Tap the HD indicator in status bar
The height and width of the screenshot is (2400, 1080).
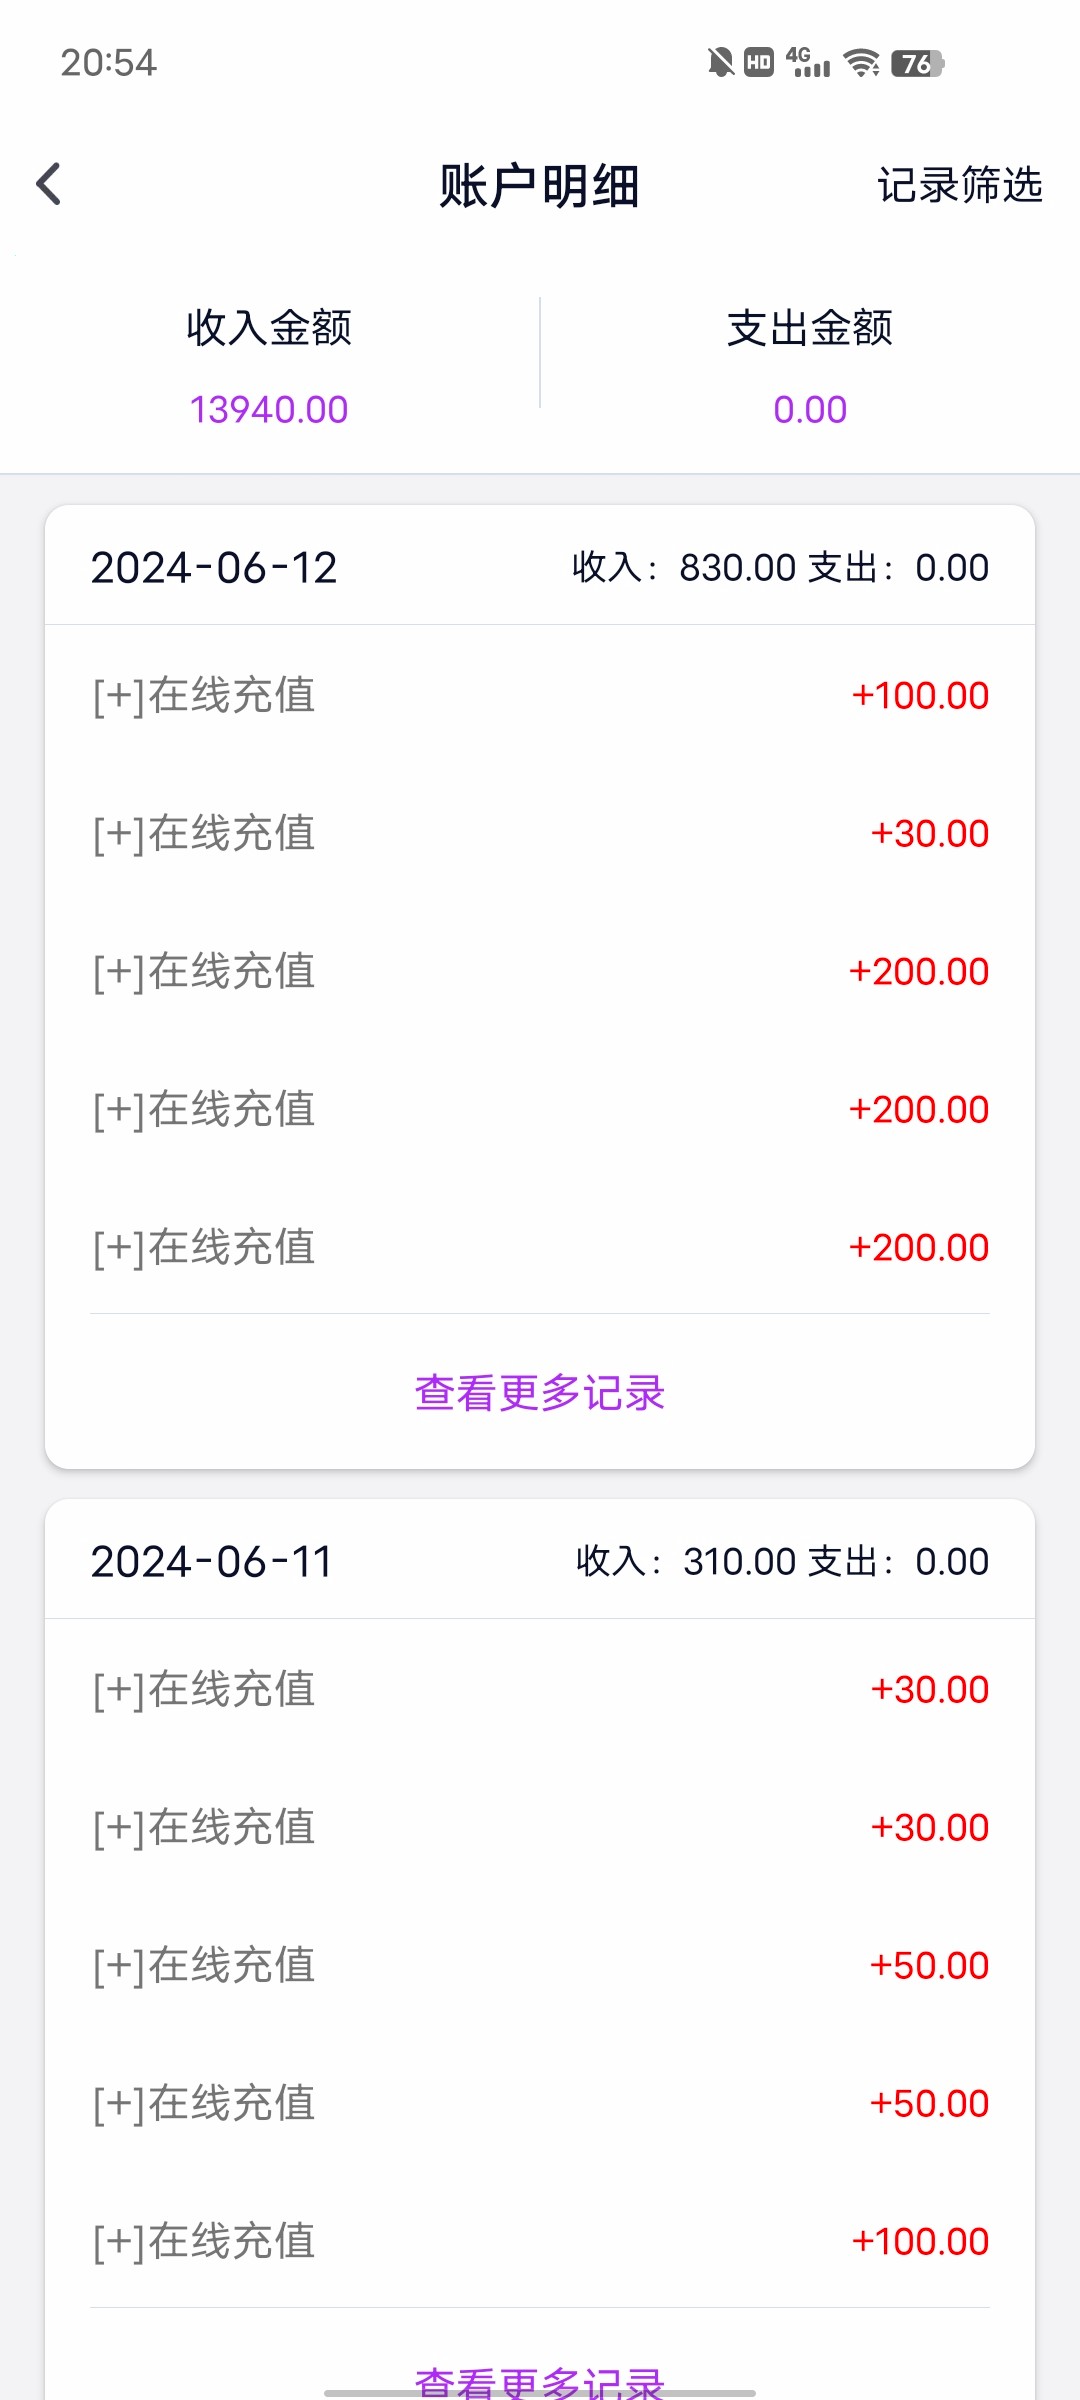point(759,63)
